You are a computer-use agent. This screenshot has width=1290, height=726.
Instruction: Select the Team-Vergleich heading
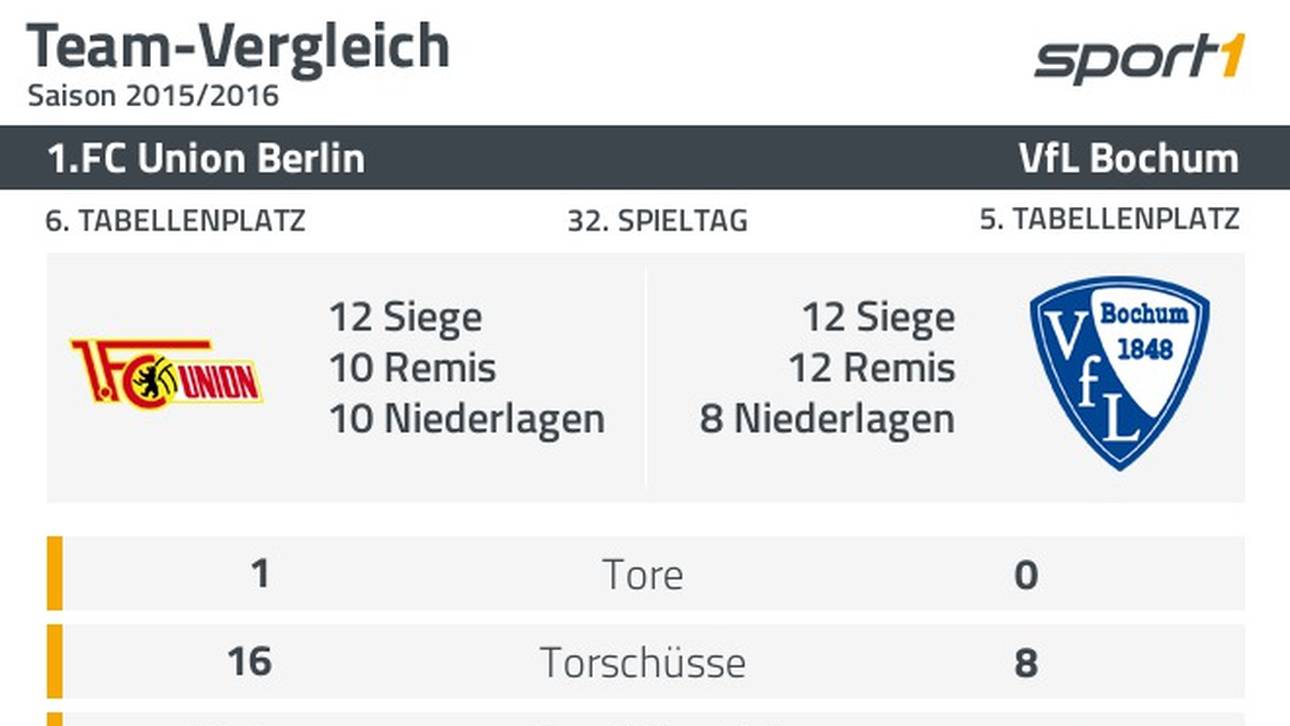click(x=238, y=46)
